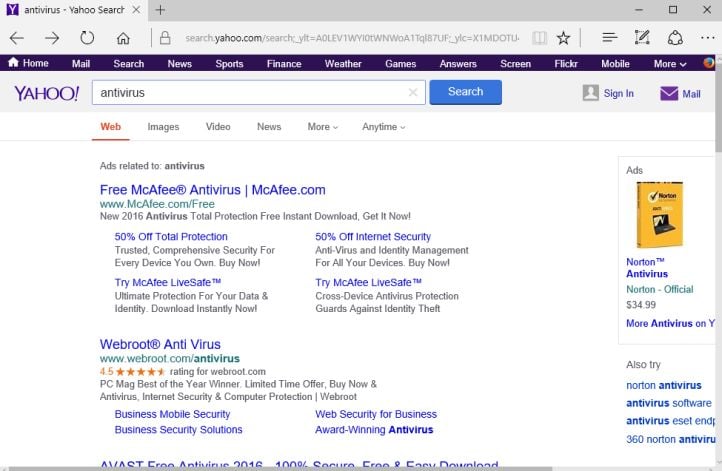Select the Web results tab

click(x=111, y=127)
